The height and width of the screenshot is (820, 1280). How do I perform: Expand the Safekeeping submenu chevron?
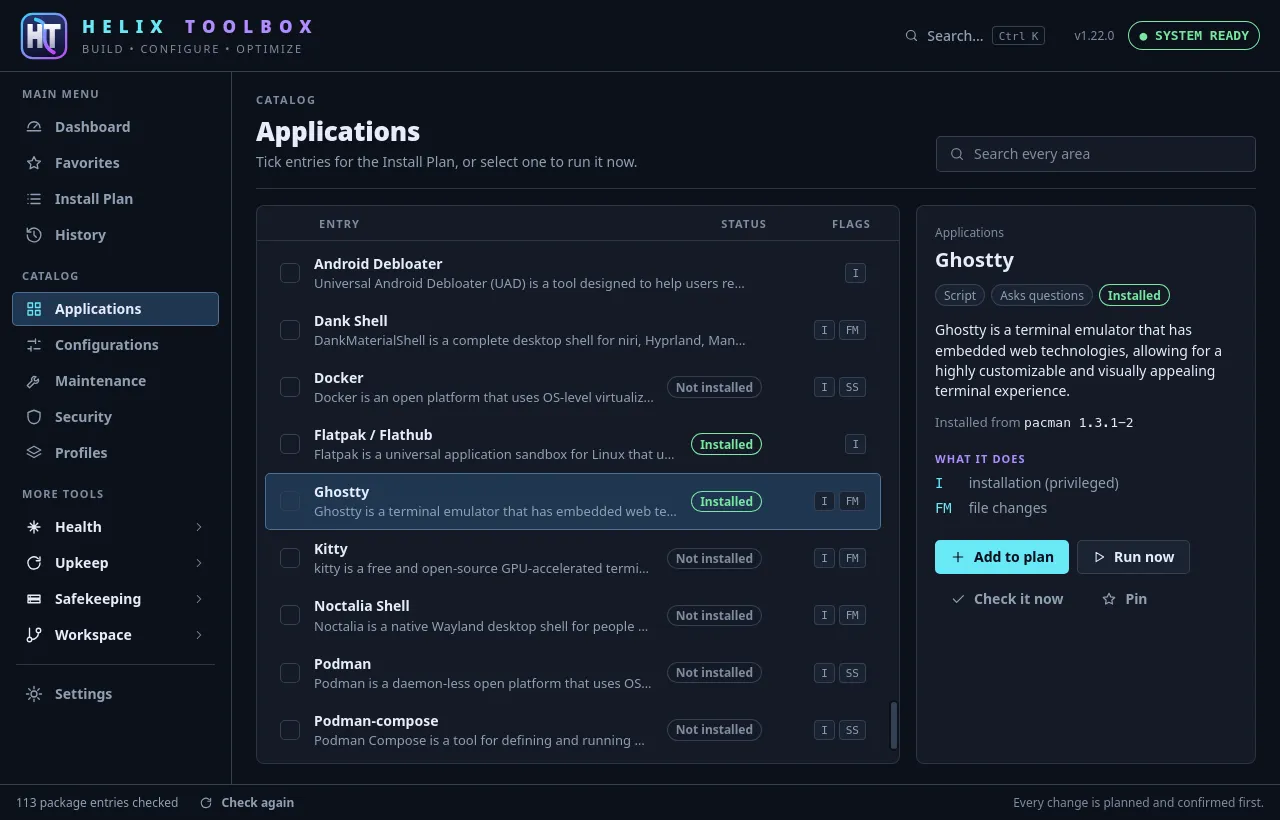199,599
